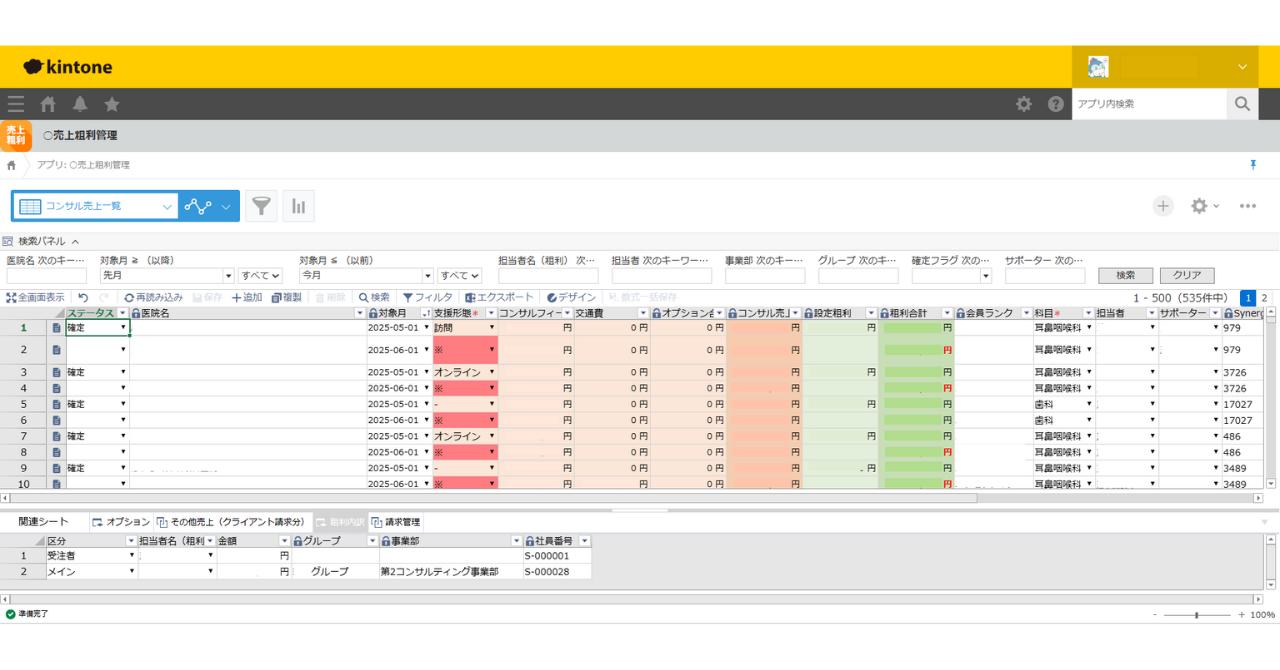Switch to the 請求管理 tab
1280x670 pixels.
click(x=396, y=522)
